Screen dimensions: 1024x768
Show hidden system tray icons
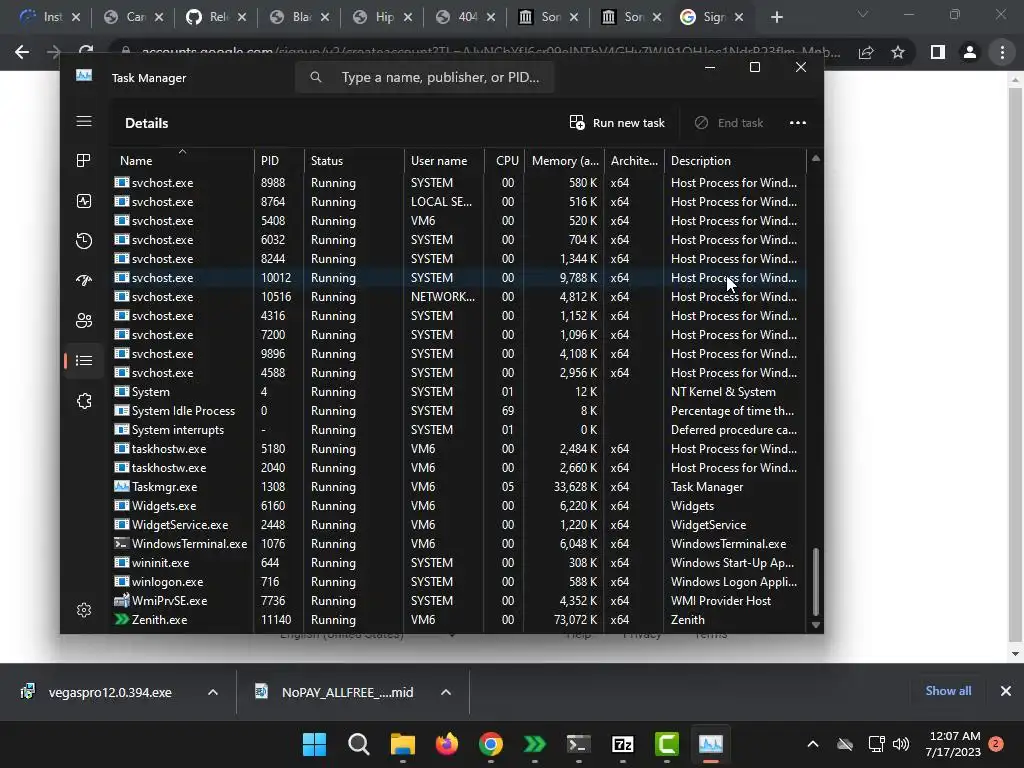pos(813,744)
